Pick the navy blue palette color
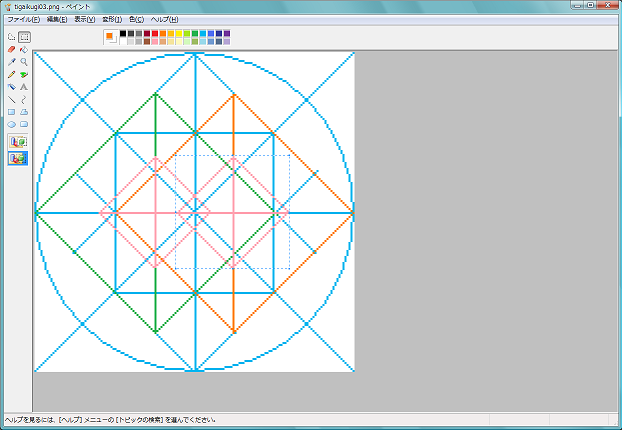The width and height of the screenshot is (622, 430). (219, 34)
